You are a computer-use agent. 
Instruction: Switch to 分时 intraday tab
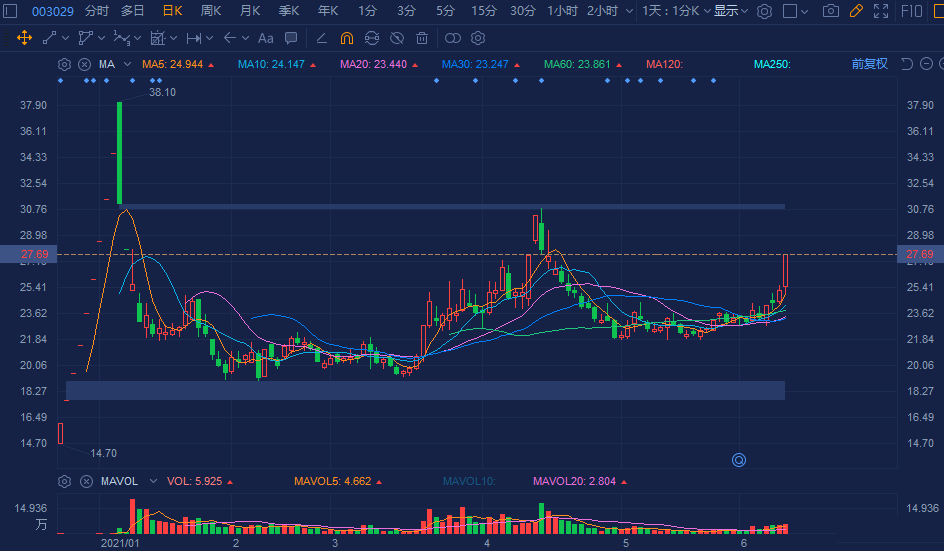pos(97,11)
